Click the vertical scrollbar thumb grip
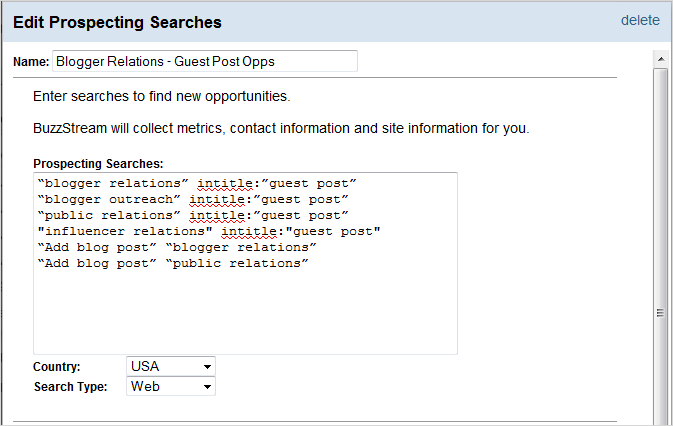Viewport: 673px width, 426px height. 661,313
